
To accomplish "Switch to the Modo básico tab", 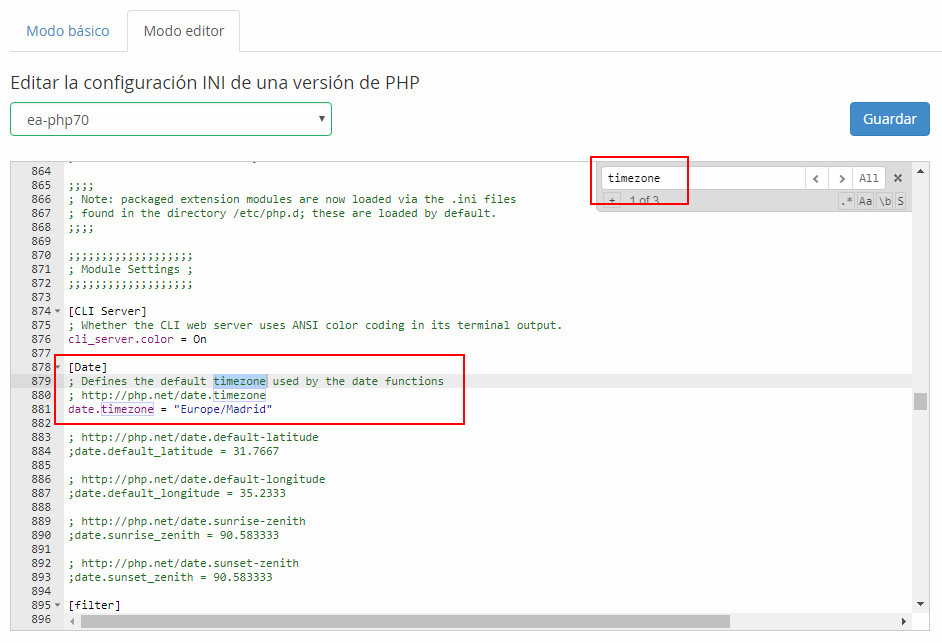I will pyautogui.click(x=68, y=31).
